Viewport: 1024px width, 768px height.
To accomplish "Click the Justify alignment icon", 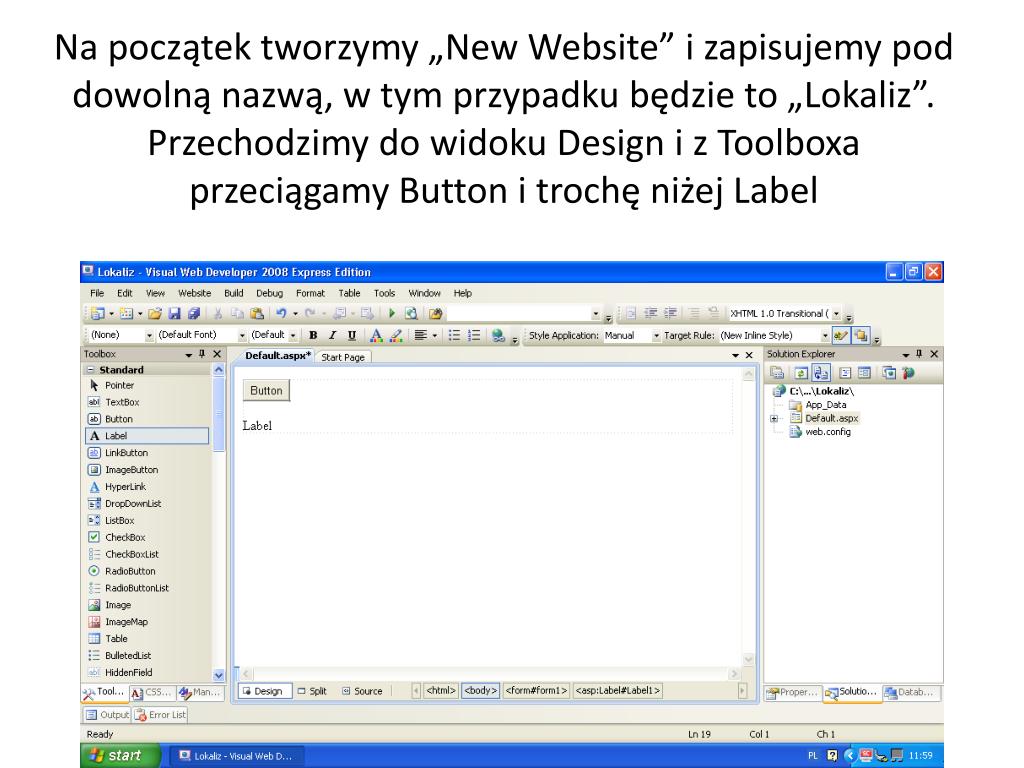I will 421,335.
